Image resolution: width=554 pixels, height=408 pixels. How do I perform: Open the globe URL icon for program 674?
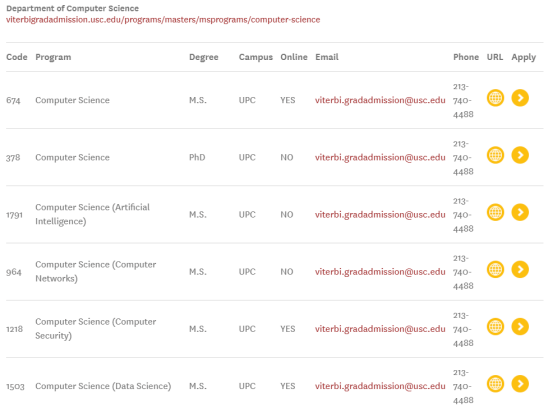coord(495,98)
